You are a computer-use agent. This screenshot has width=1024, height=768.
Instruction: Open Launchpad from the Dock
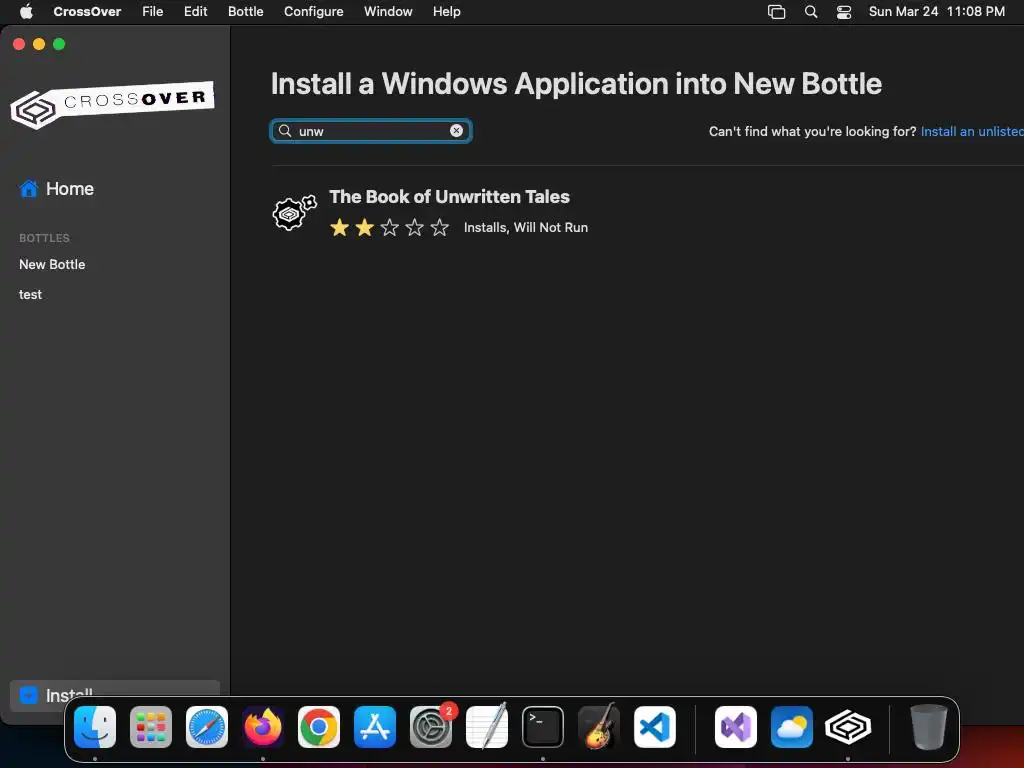[x=151, y=727]
